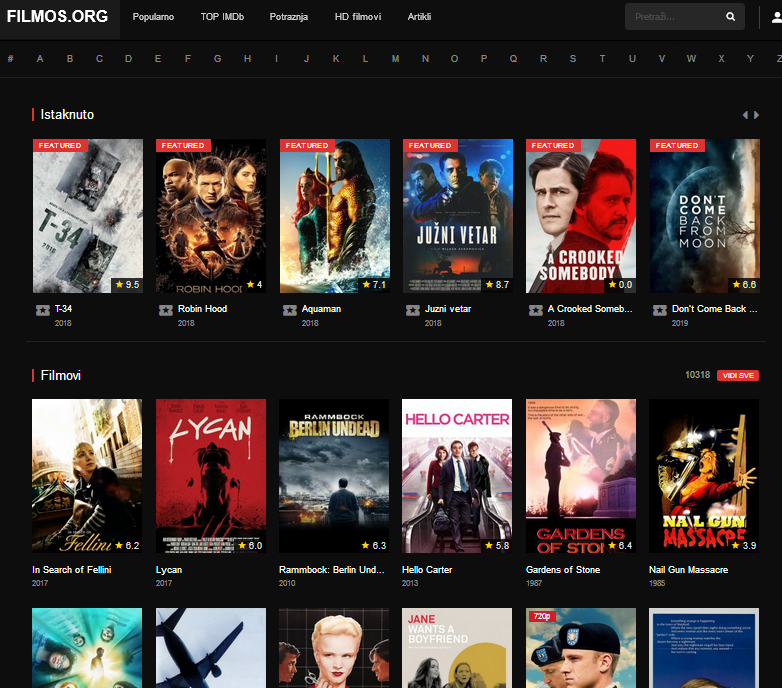Click the Rammbock: Berlin Und... title
Viewport: 782px width, 688px height.
pyautogui.click(x=332, y=569)
